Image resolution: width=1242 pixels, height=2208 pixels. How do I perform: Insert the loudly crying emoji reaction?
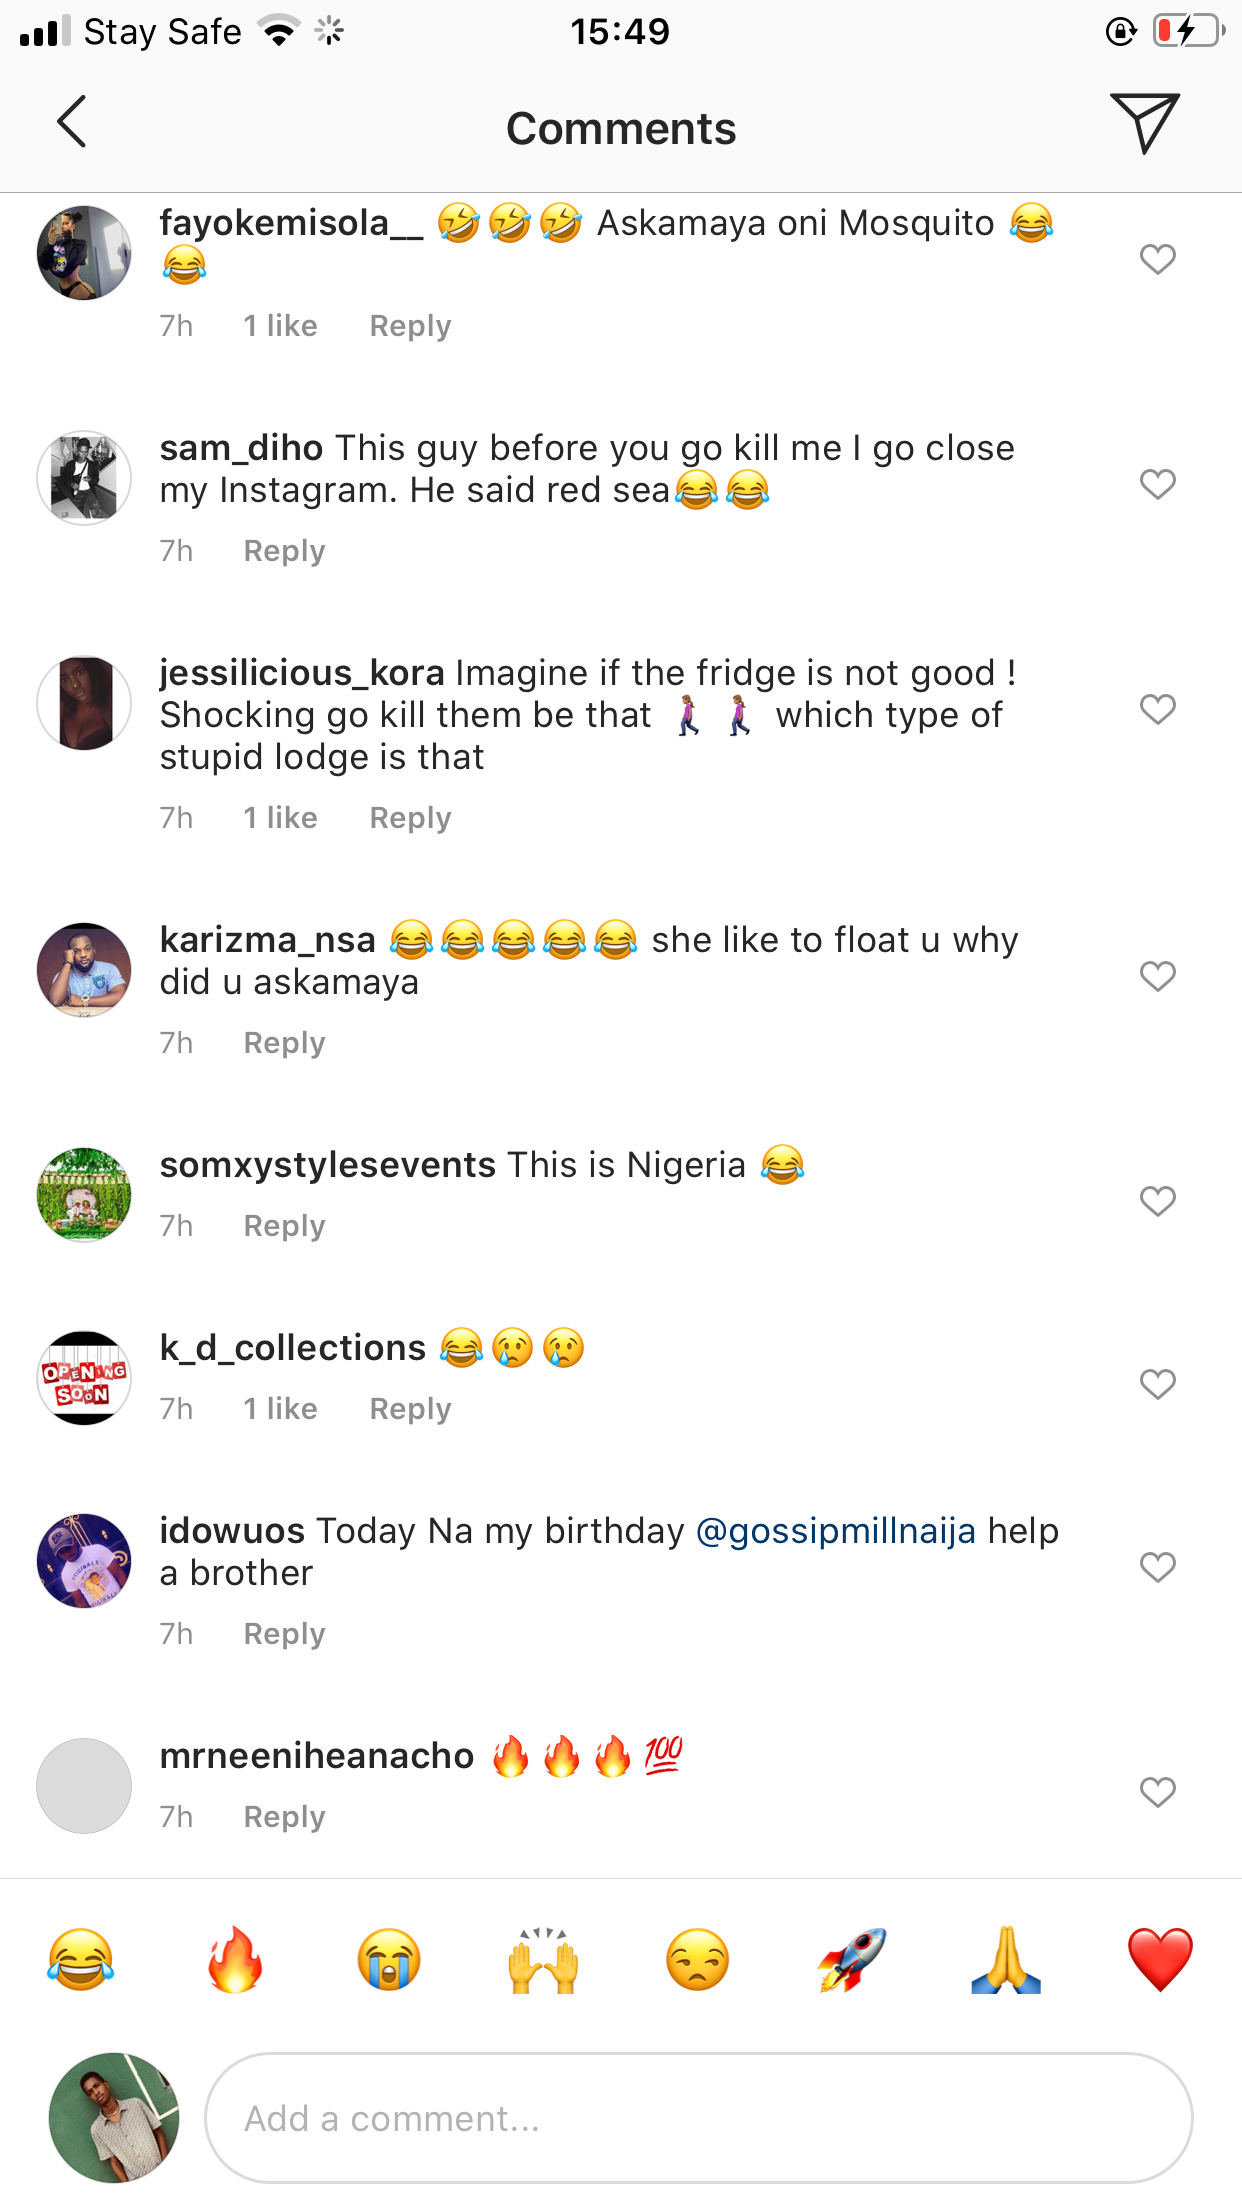pyautogui.click(x=389, y=1960)
